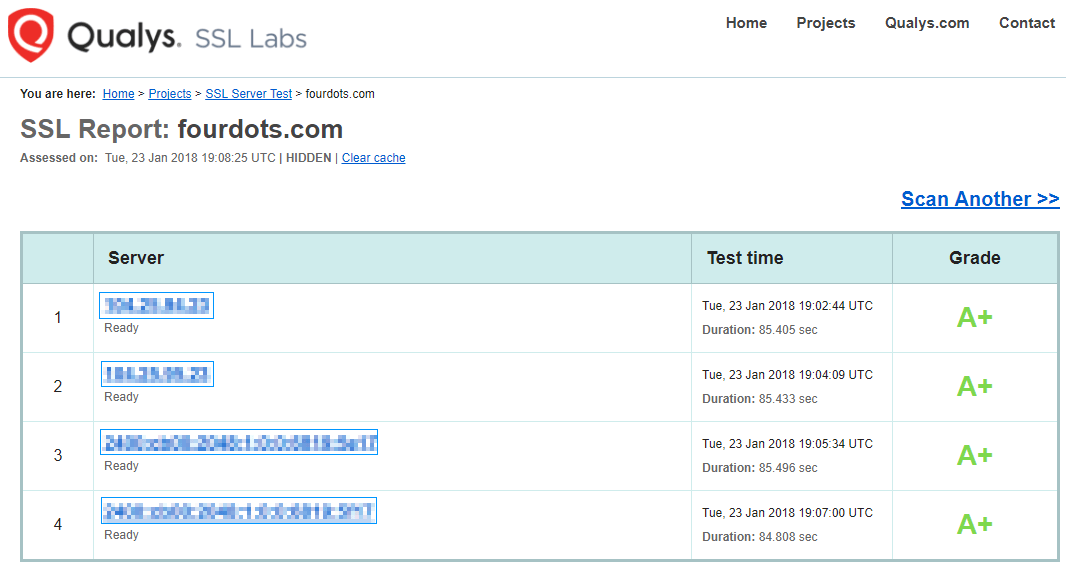Viewport: 1066px width, 567px height.
Task: Click the Clear cache link
Action: 373,158
